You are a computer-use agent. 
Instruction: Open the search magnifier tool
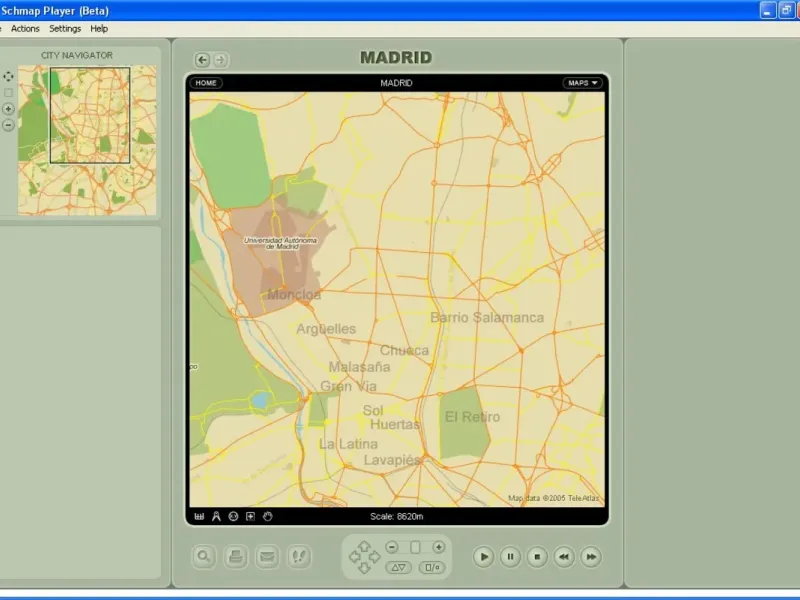point(205,557)
